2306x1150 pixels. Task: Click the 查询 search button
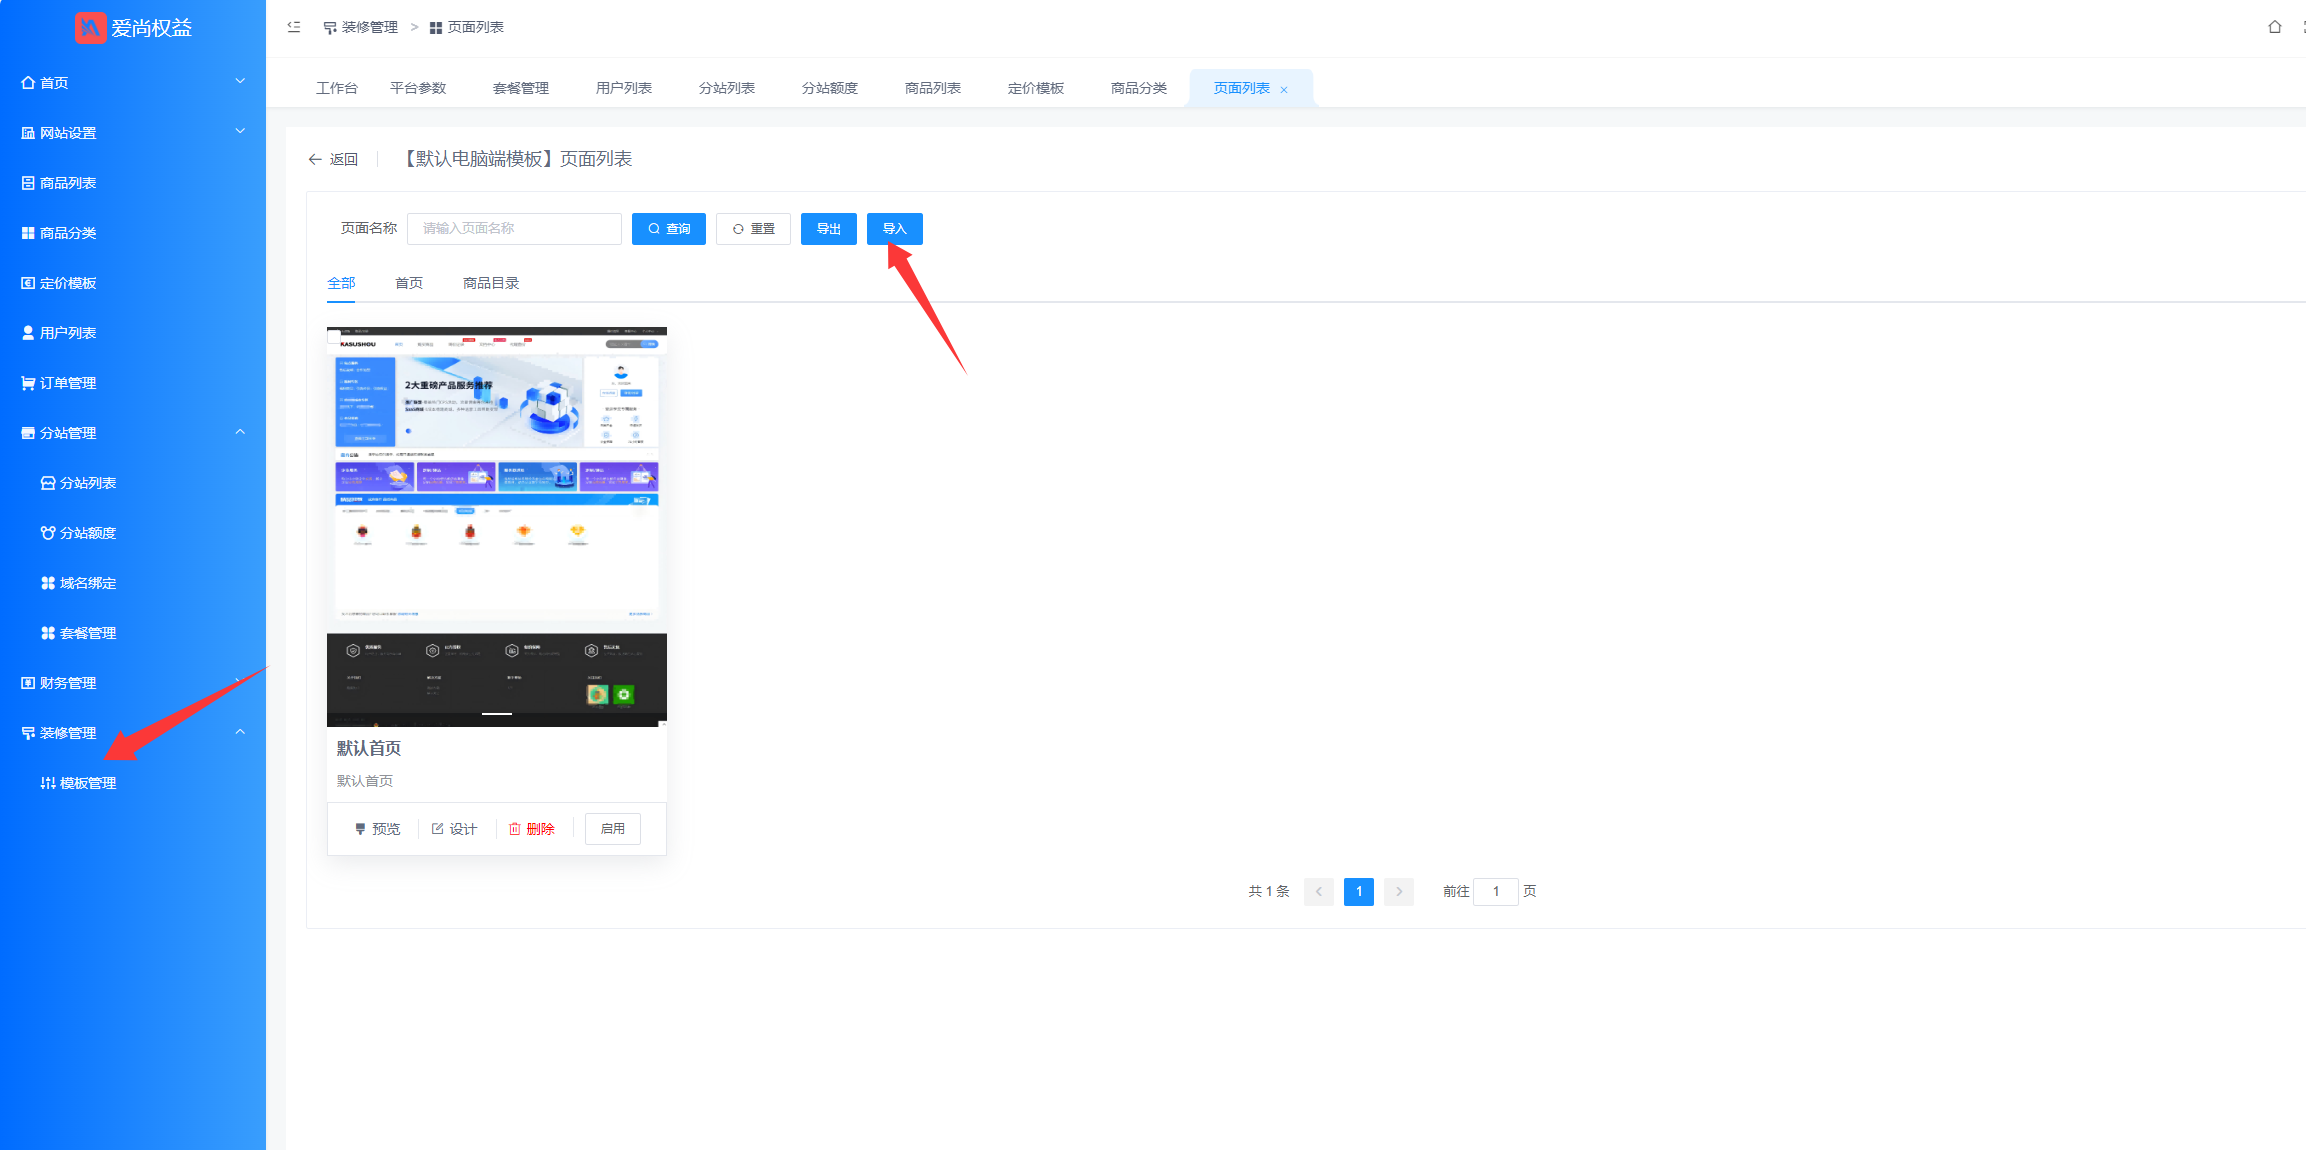(x=669, y=228)
